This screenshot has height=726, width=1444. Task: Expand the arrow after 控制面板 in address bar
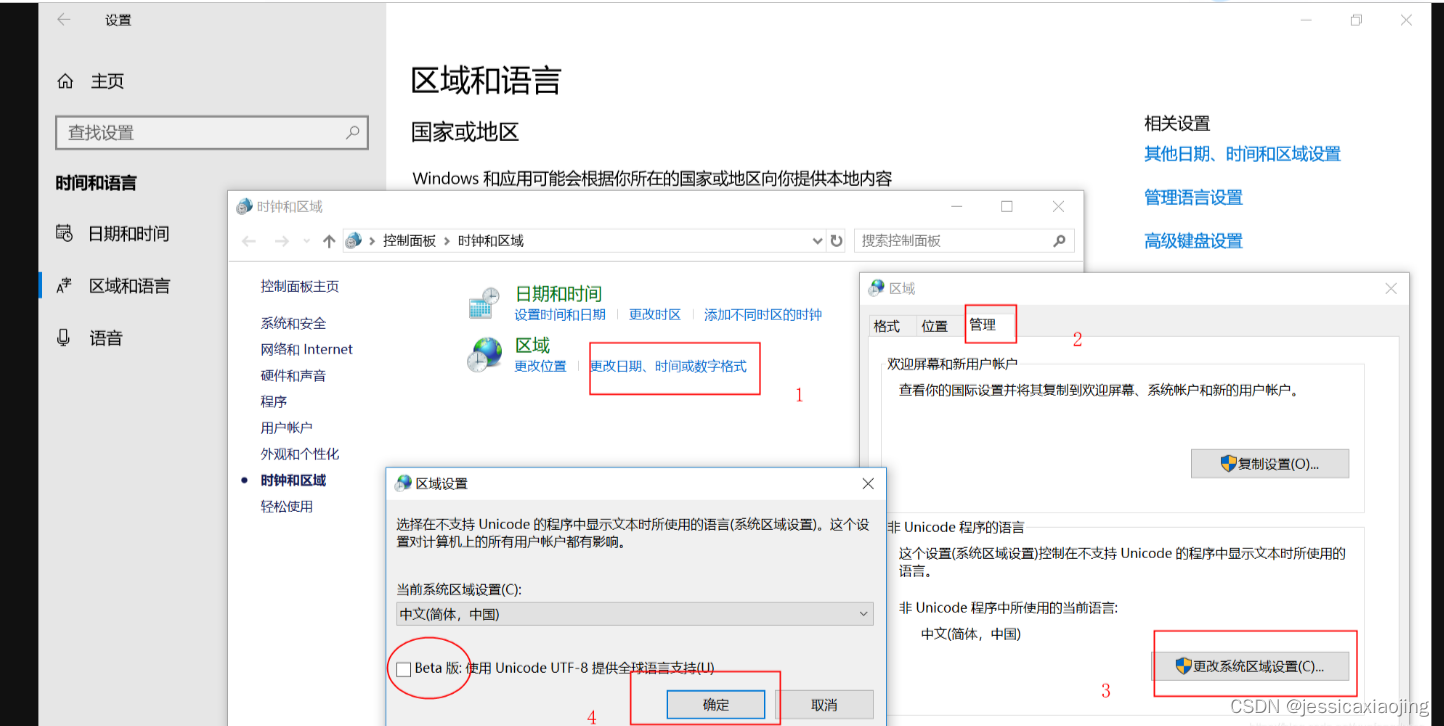[447, 241]
